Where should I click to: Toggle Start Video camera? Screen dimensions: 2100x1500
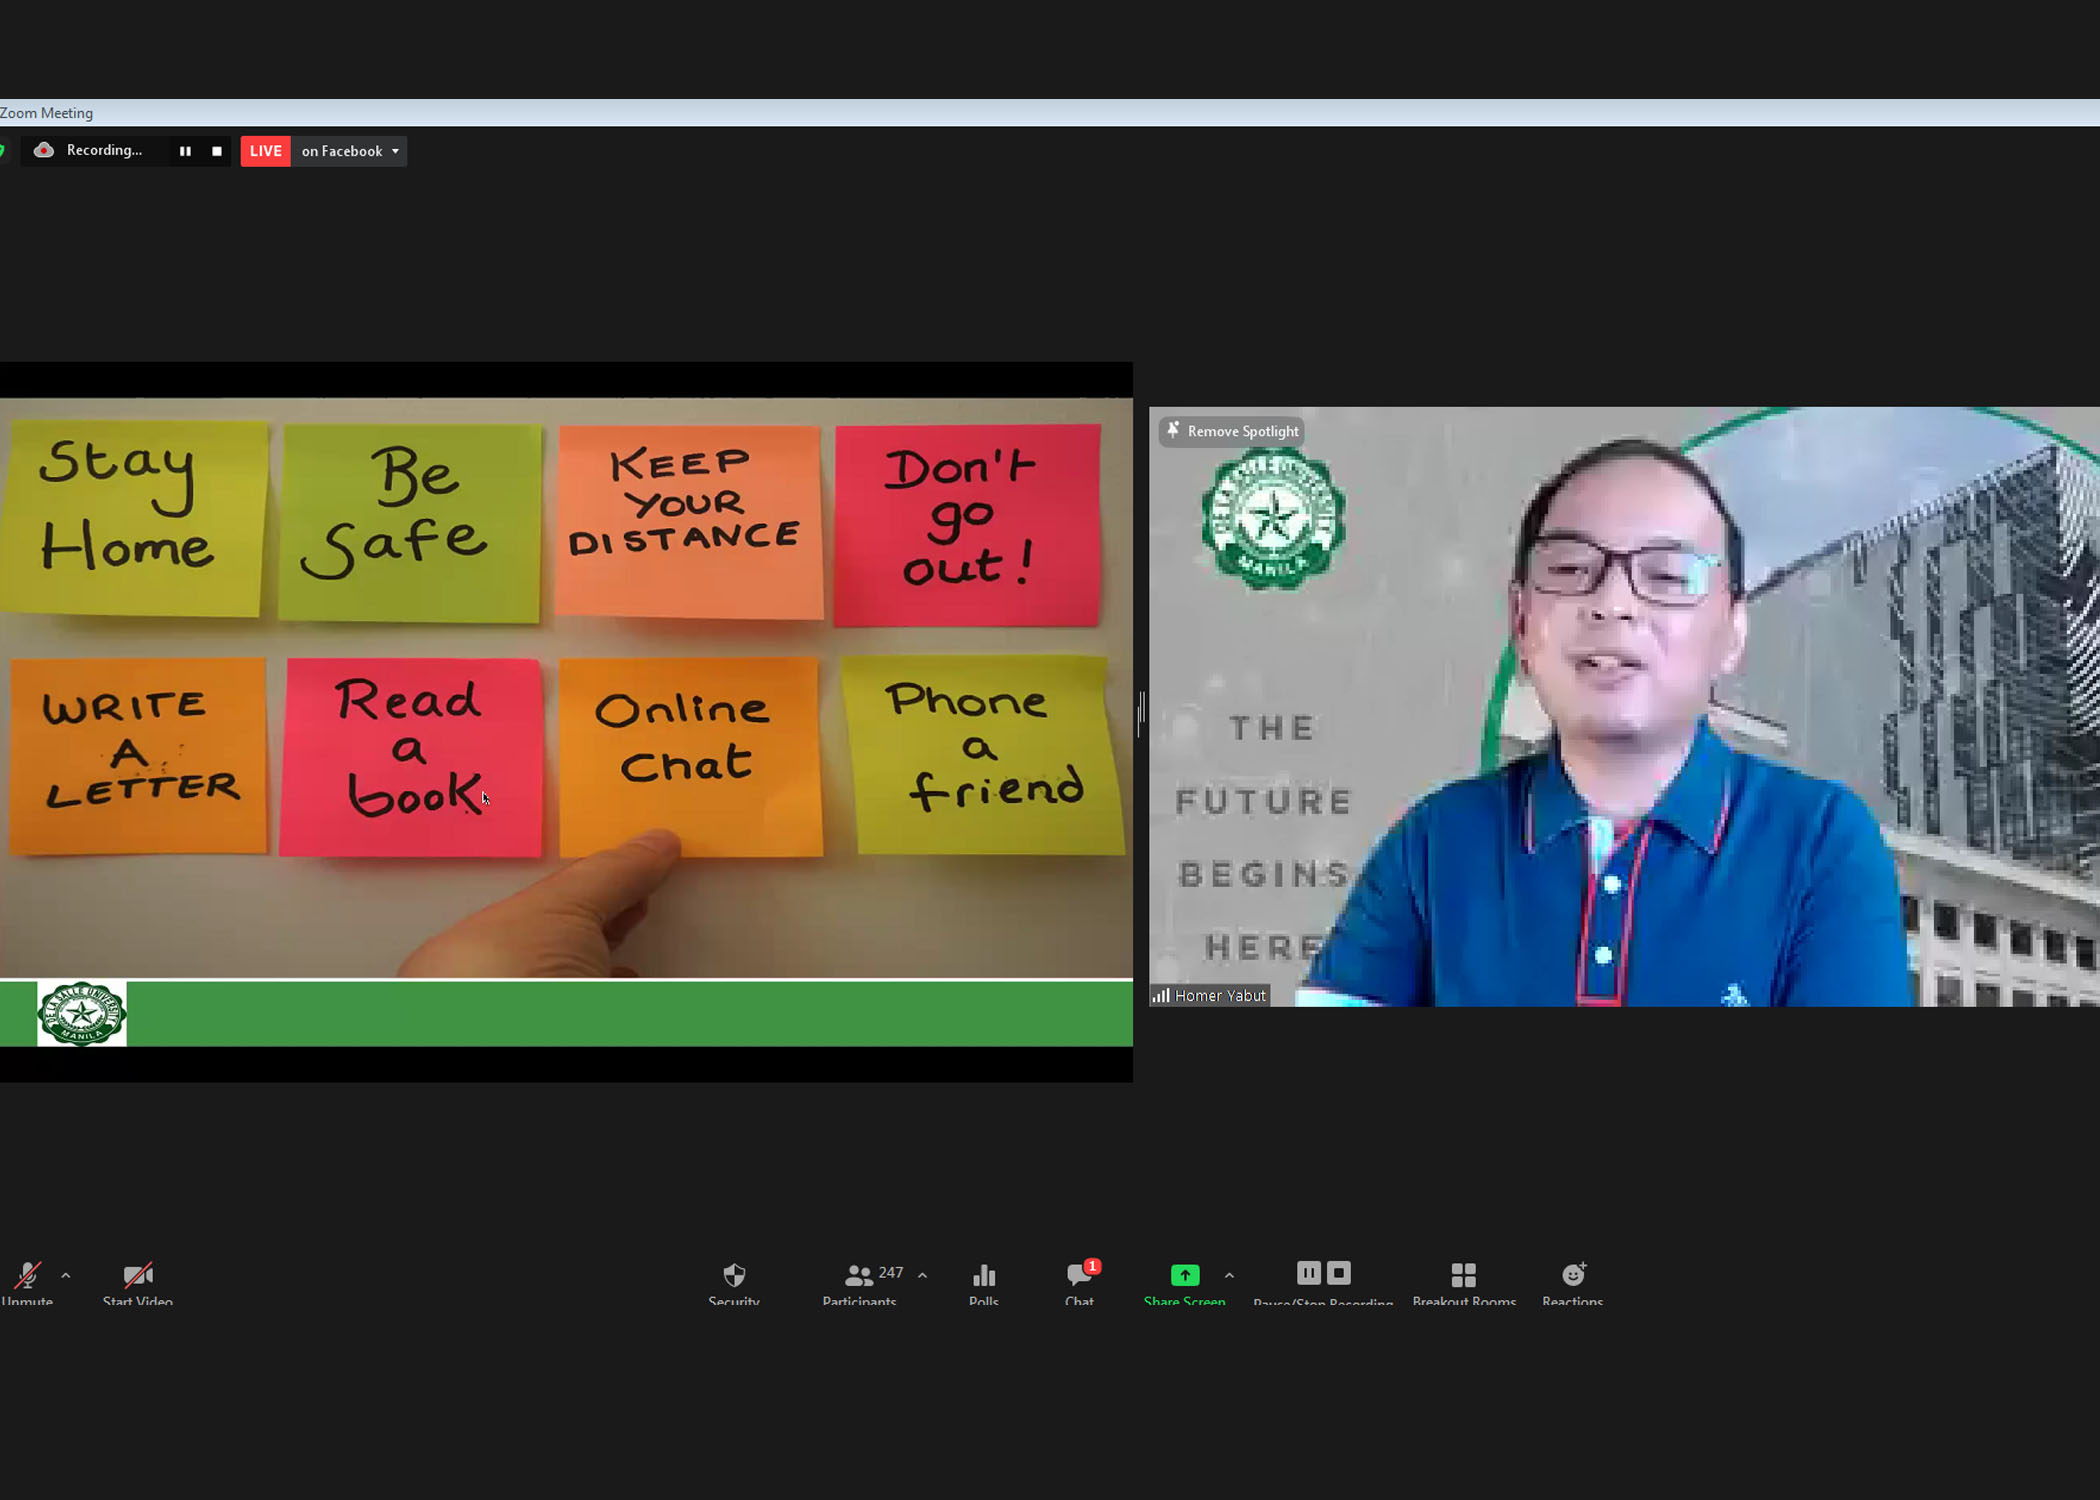(x=137, y=1276)
